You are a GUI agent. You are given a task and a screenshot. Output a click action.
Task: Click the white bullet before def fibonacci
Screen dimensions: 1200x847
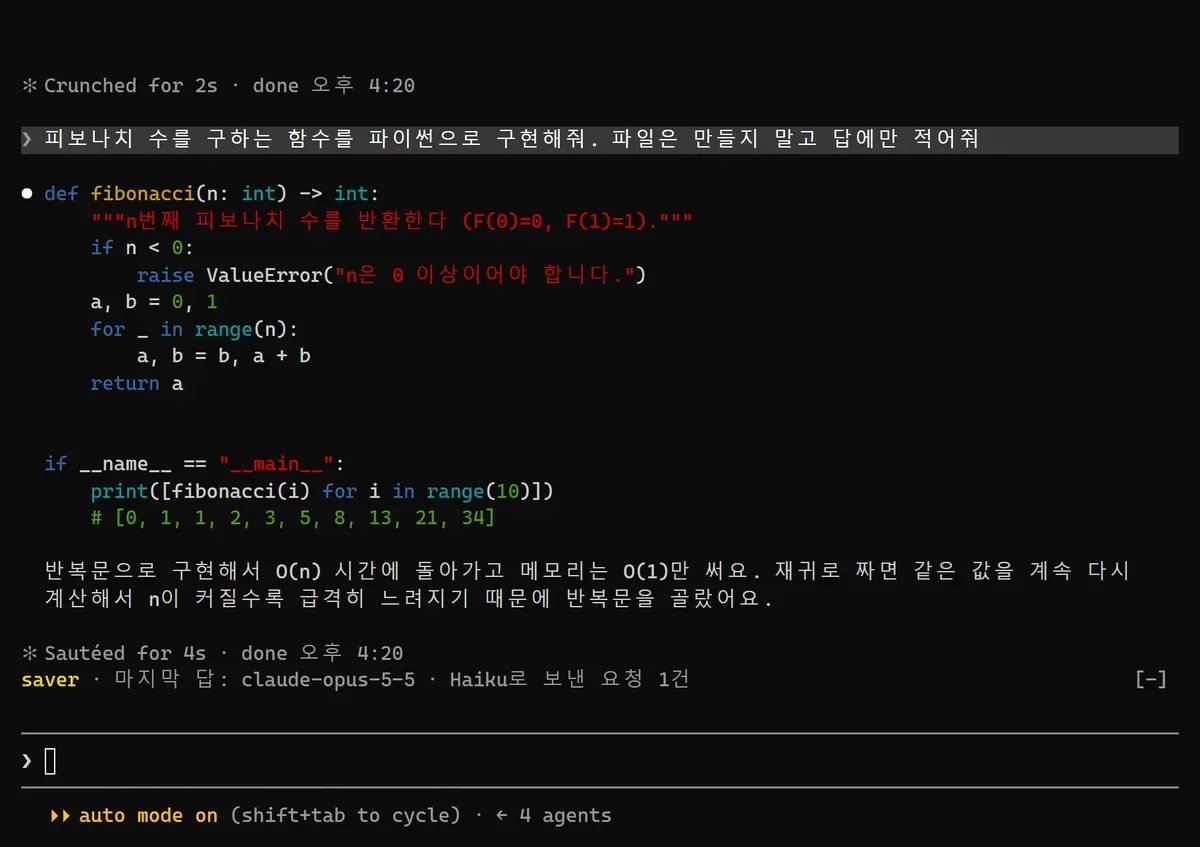(x=28, y=193)
